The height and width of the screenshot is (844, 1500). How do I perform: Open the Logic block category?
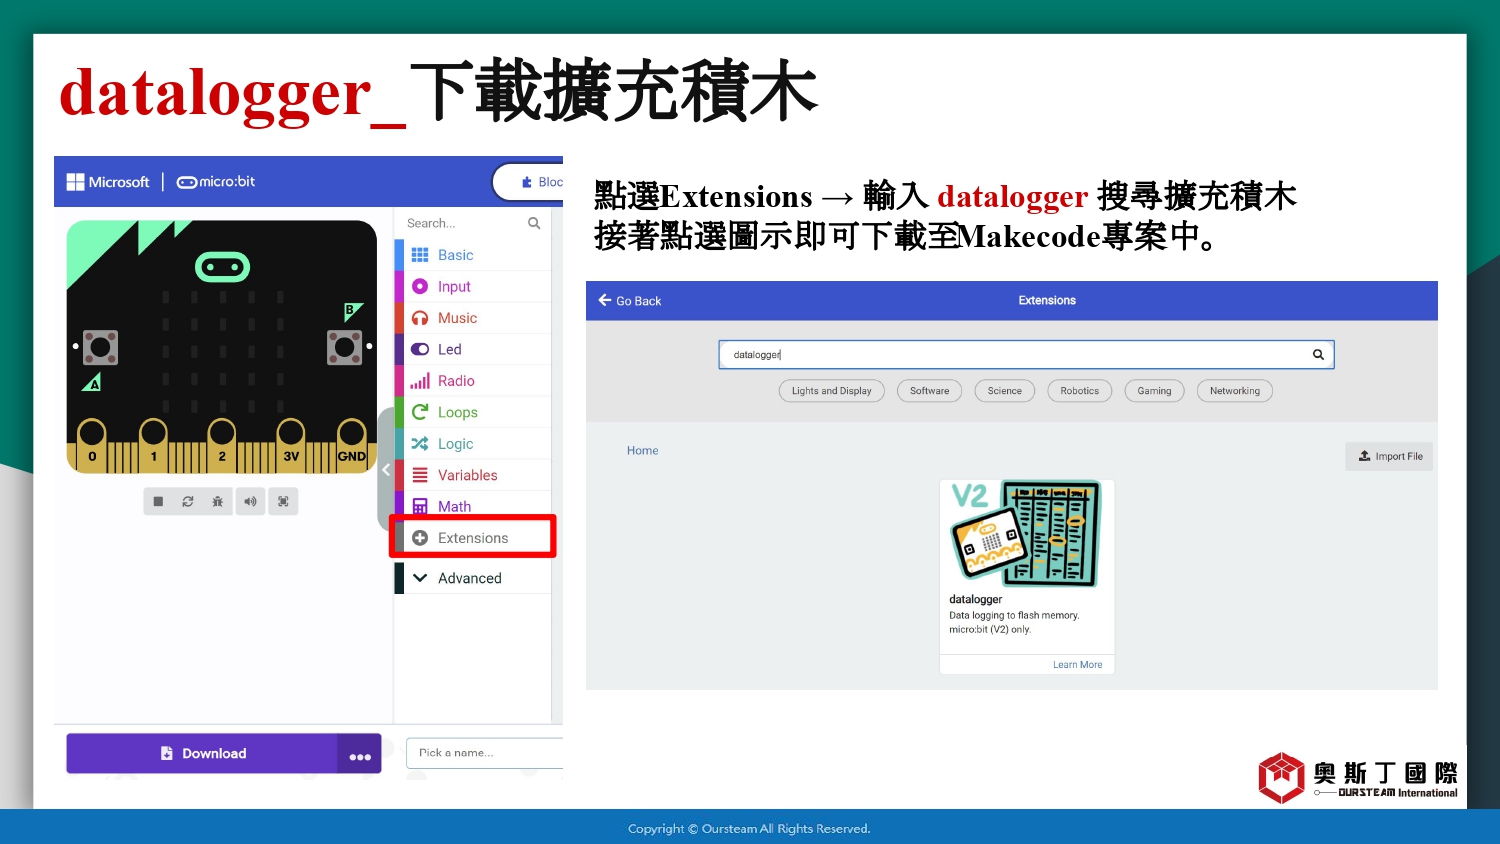tap(473, 444)
